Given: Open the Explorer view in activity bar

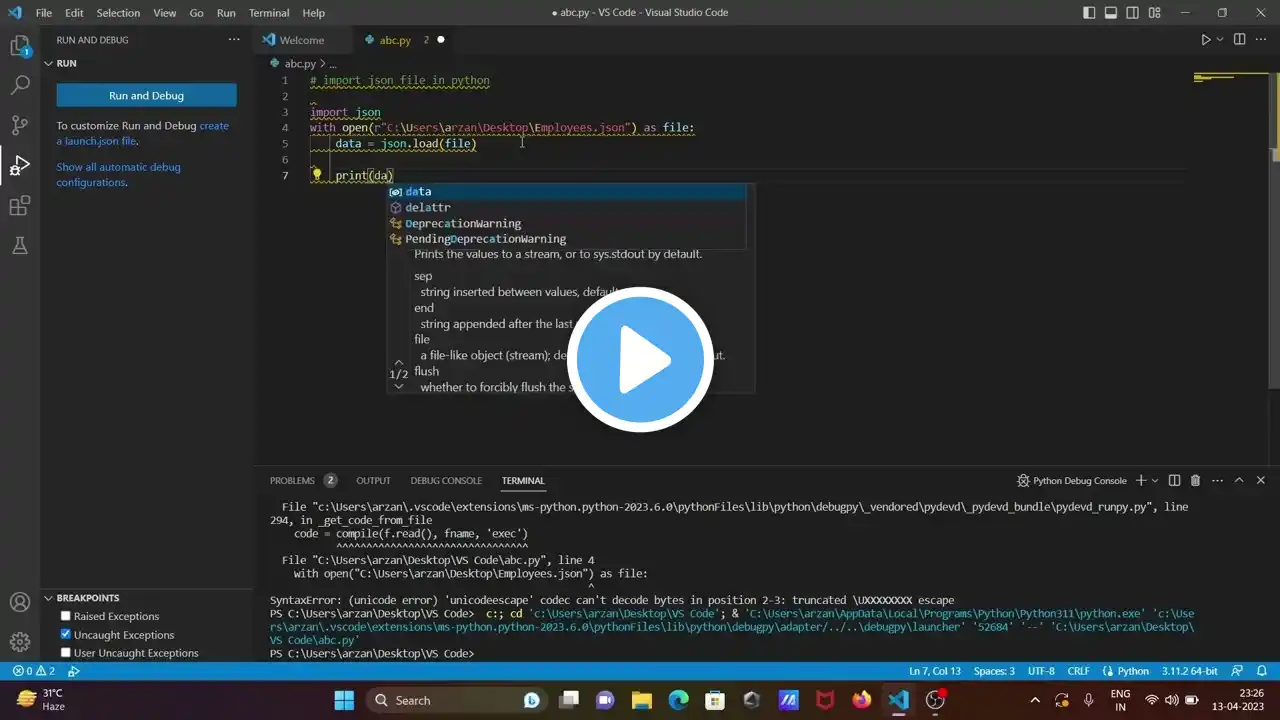Looking at the screenshot, I should tap(19, 46).
